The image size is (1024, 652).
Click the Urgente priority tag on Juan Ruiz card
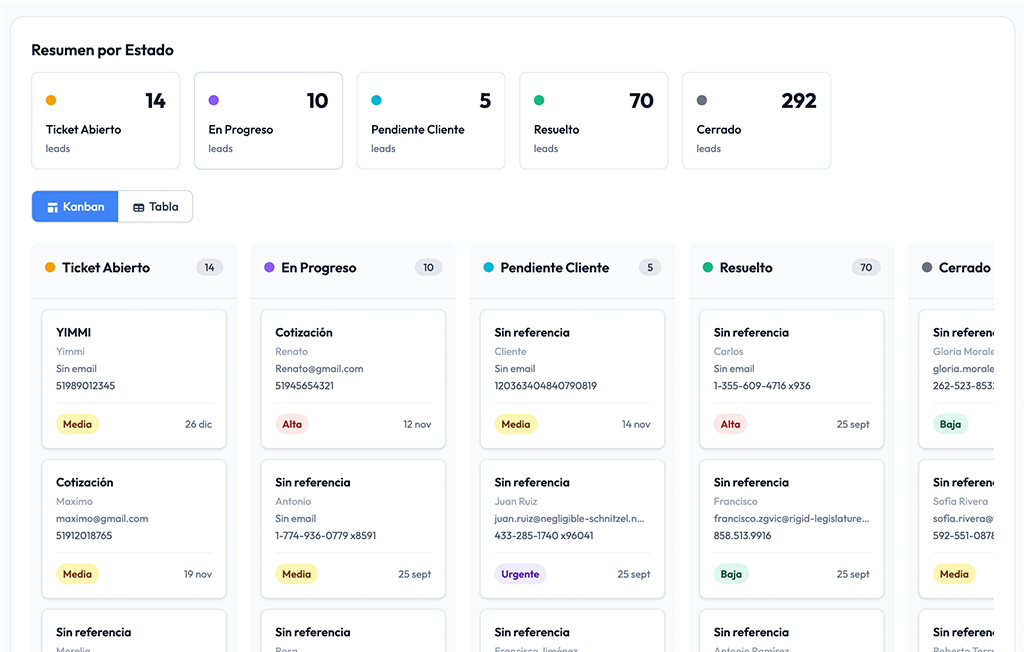coord(520,574)
